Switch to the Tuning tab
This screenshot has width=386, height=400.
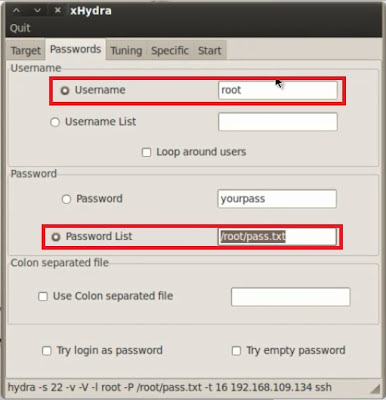[x=126, y=51]
